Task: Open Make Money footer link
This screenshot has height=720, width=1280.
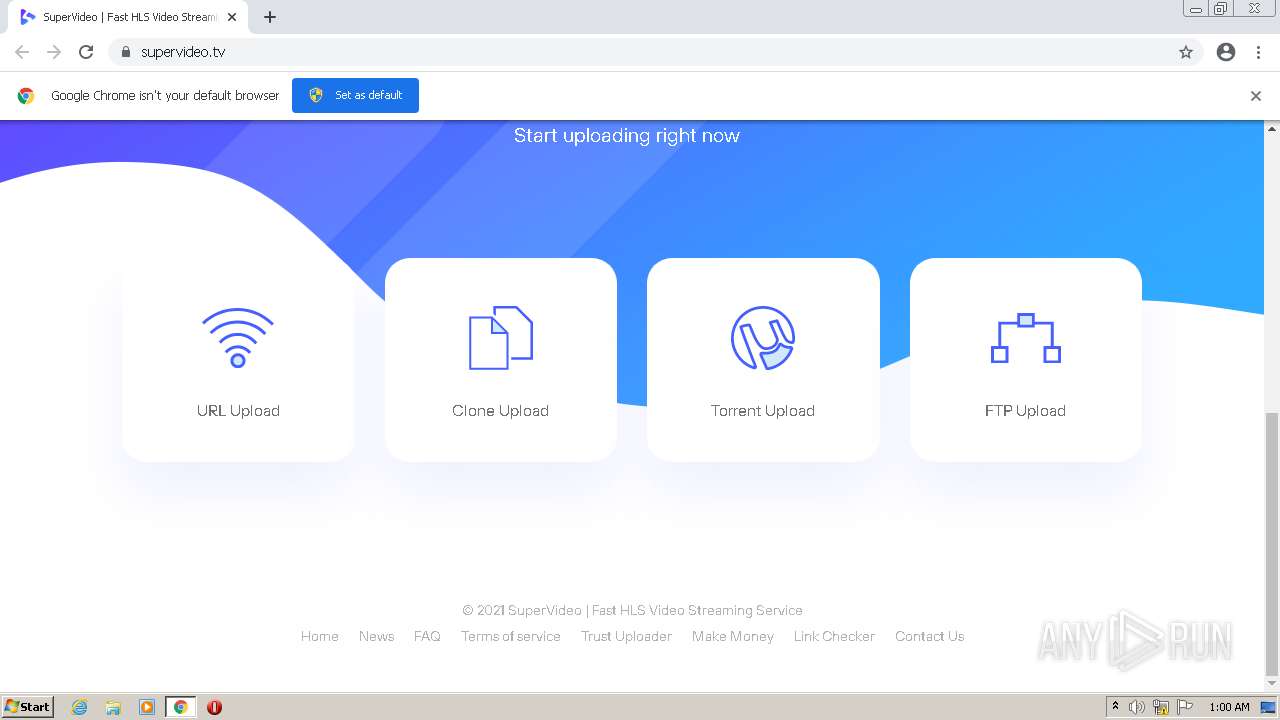Action: tap(733, 636)
